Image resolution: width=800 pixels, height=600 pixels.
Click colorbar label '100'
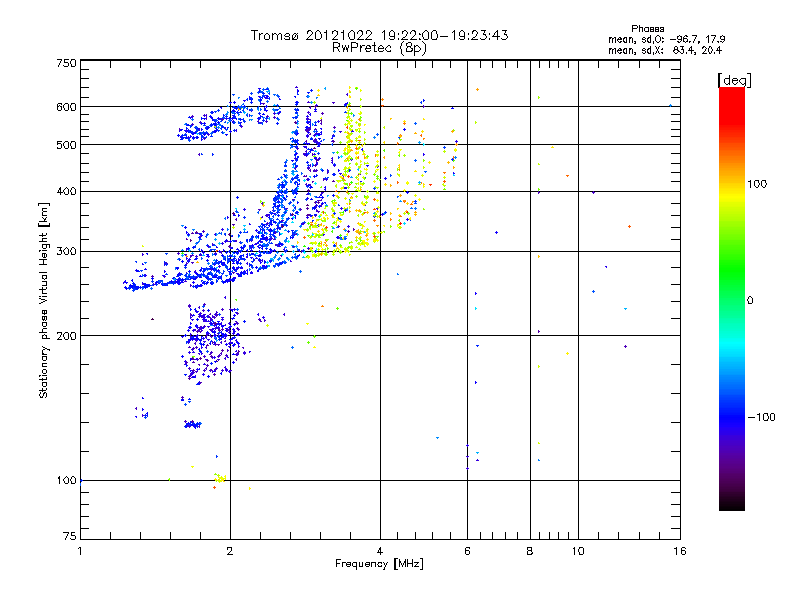tap(757, 184)
